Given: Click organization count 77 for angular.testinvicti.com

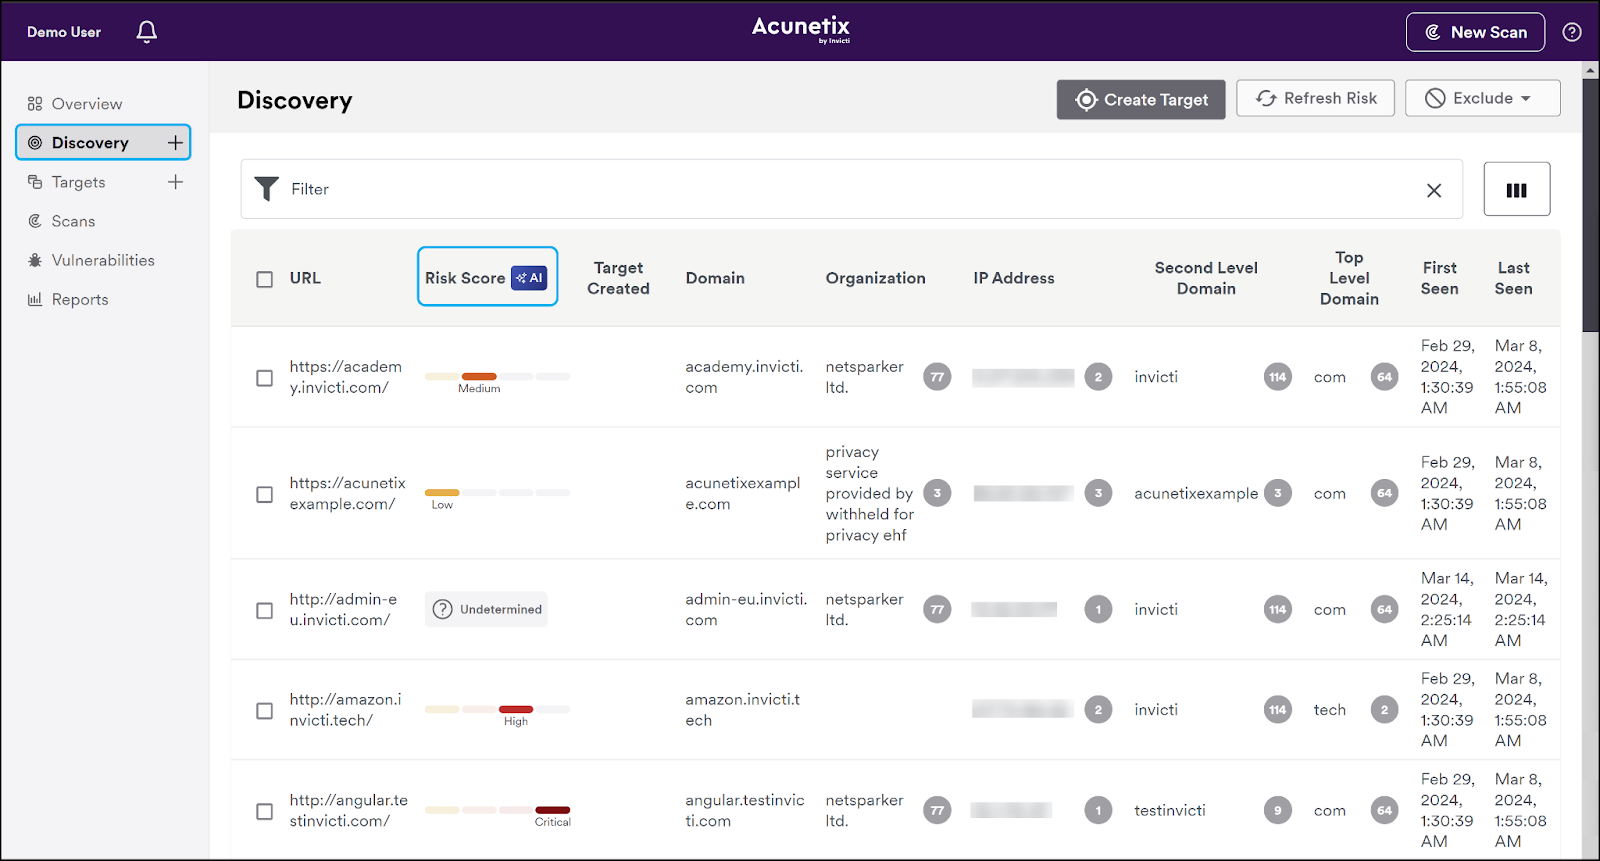Looking at the screenshot, I should [x=937, y=811].
